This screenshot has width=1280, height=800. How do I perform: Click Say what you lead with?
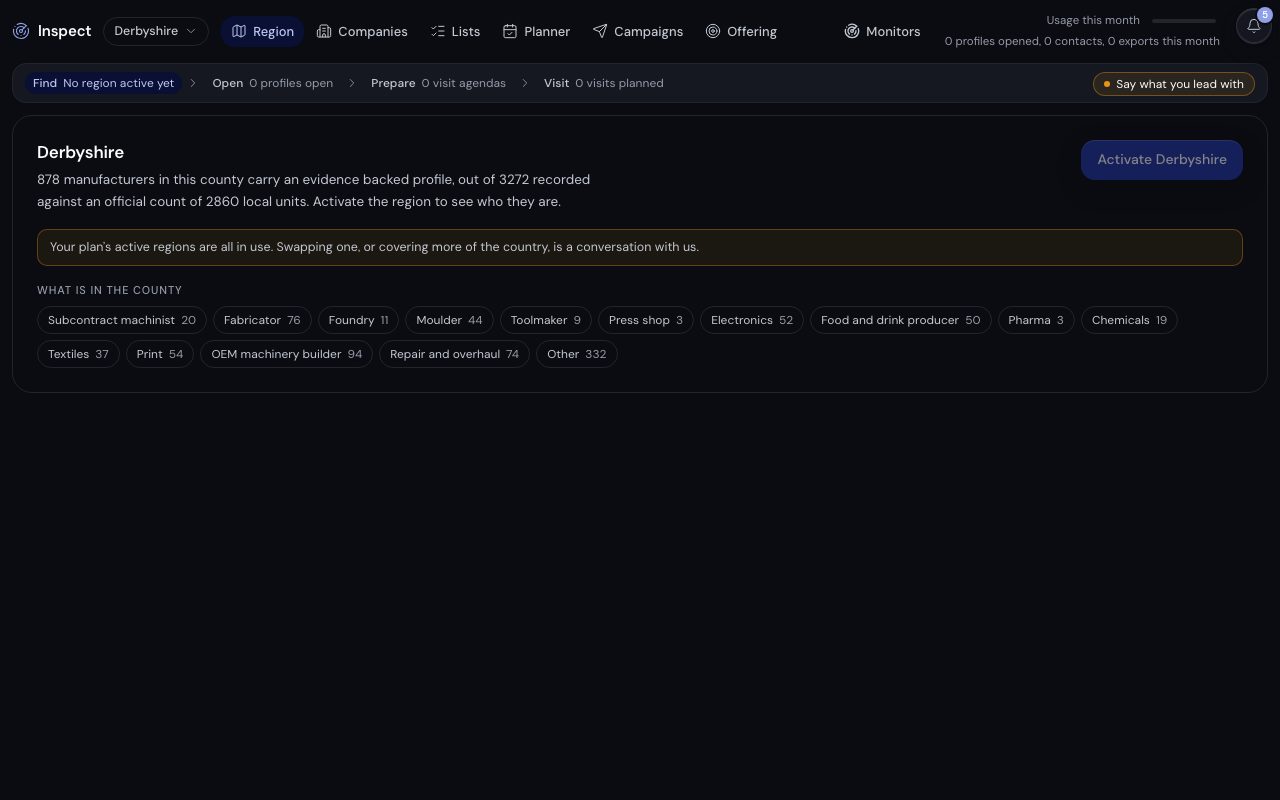tap(1174, 84)
